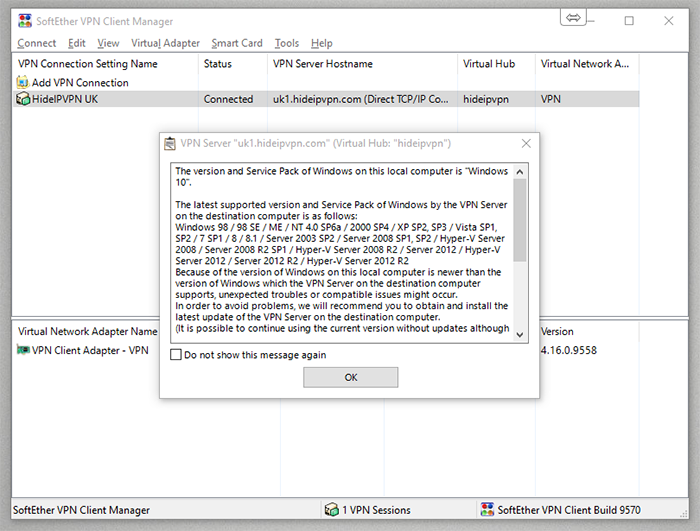The width and height of the screenshot is (700, 531).
Task: Click Virtual Network Adapter Name column header
Action: point(87,331)
